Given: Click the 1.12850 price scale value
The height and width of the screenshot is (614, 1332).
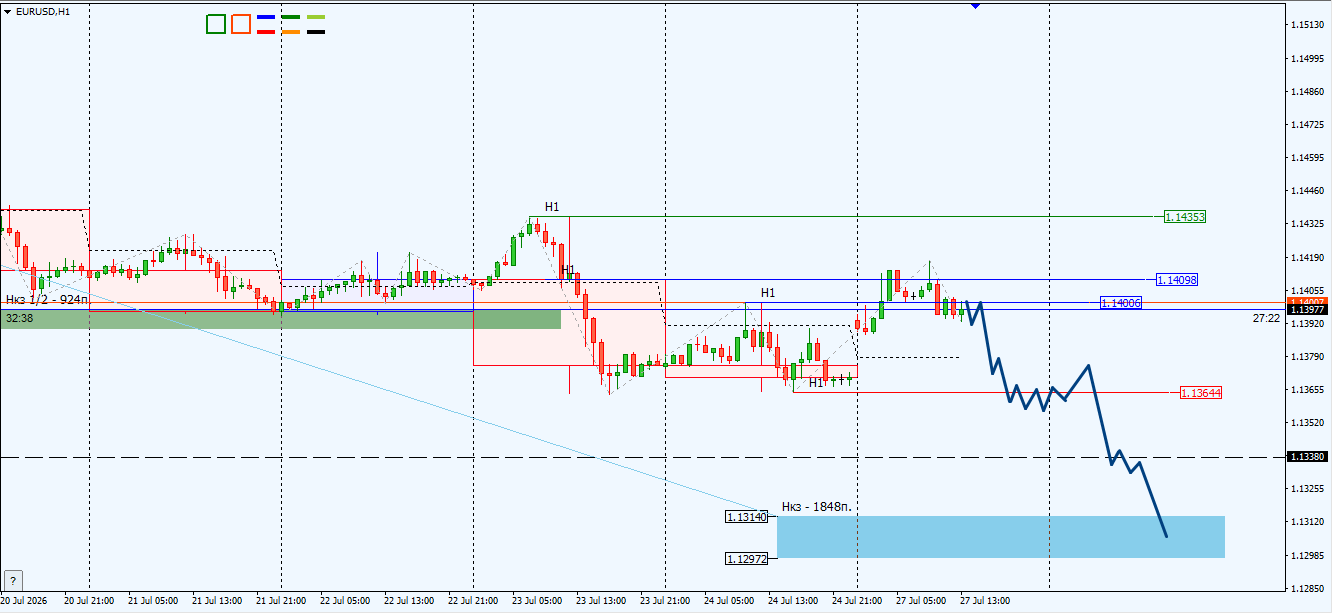Looking at the screenshot, I should click(1308, 588).
